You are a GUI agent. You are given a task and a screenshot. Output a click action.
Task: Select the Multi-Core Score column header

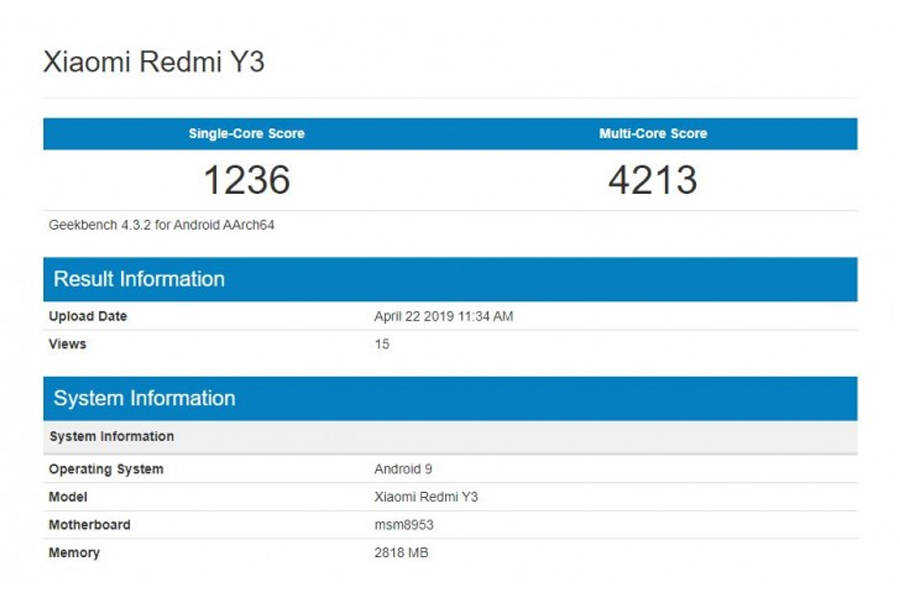(x=653, y=133)
